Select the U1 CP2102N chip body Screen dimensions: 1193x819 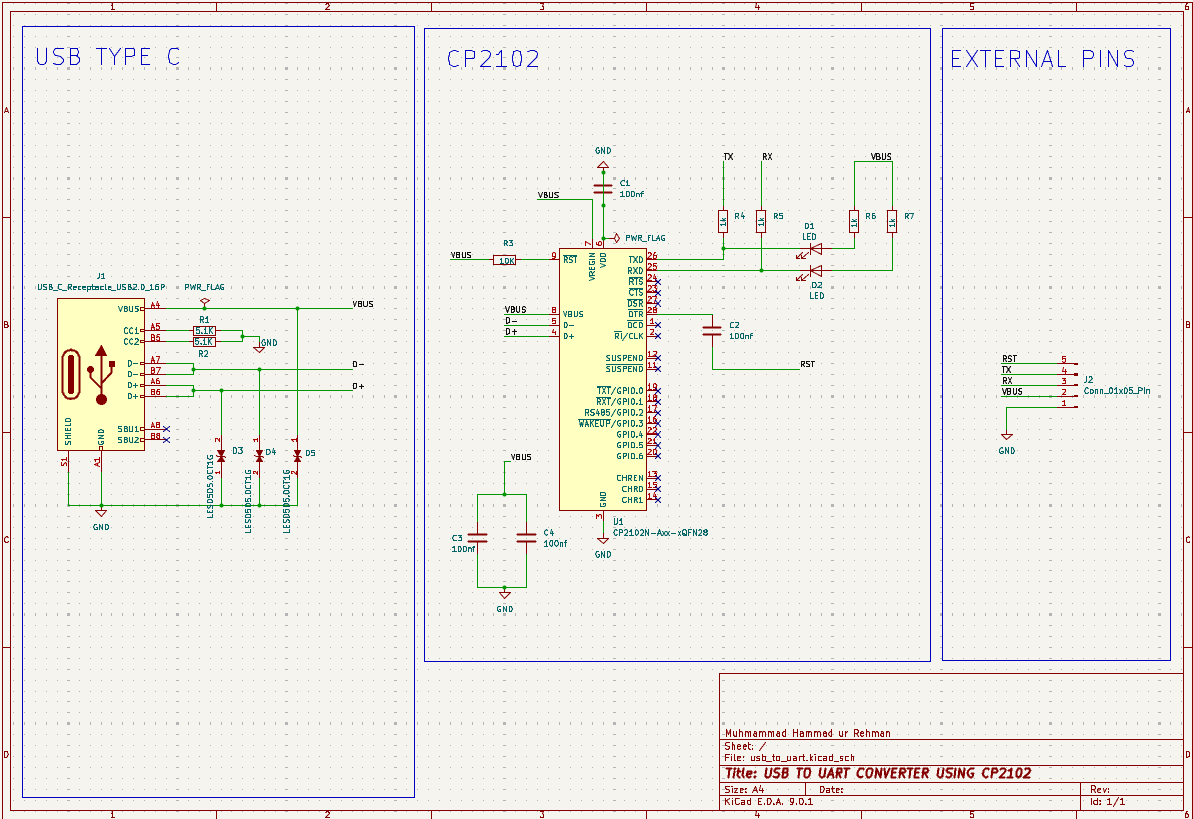603,379
